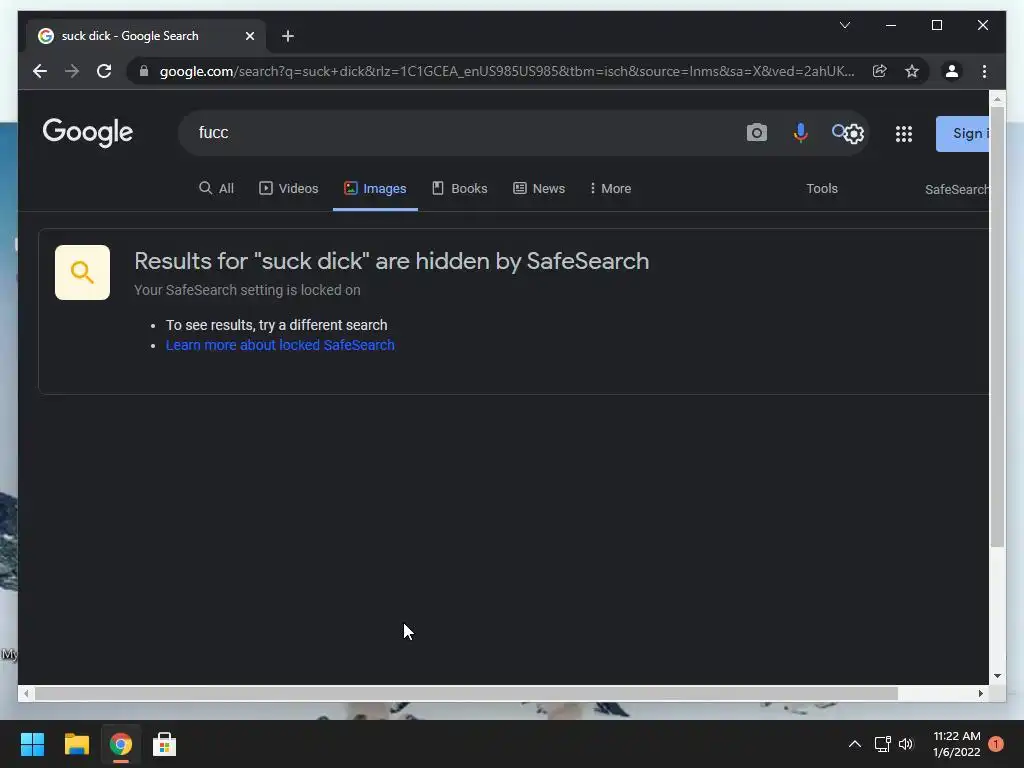Submit search via magnifier icon
Image resolution: width=1024 pixels, height=768 pixels.
pos(838,131)
